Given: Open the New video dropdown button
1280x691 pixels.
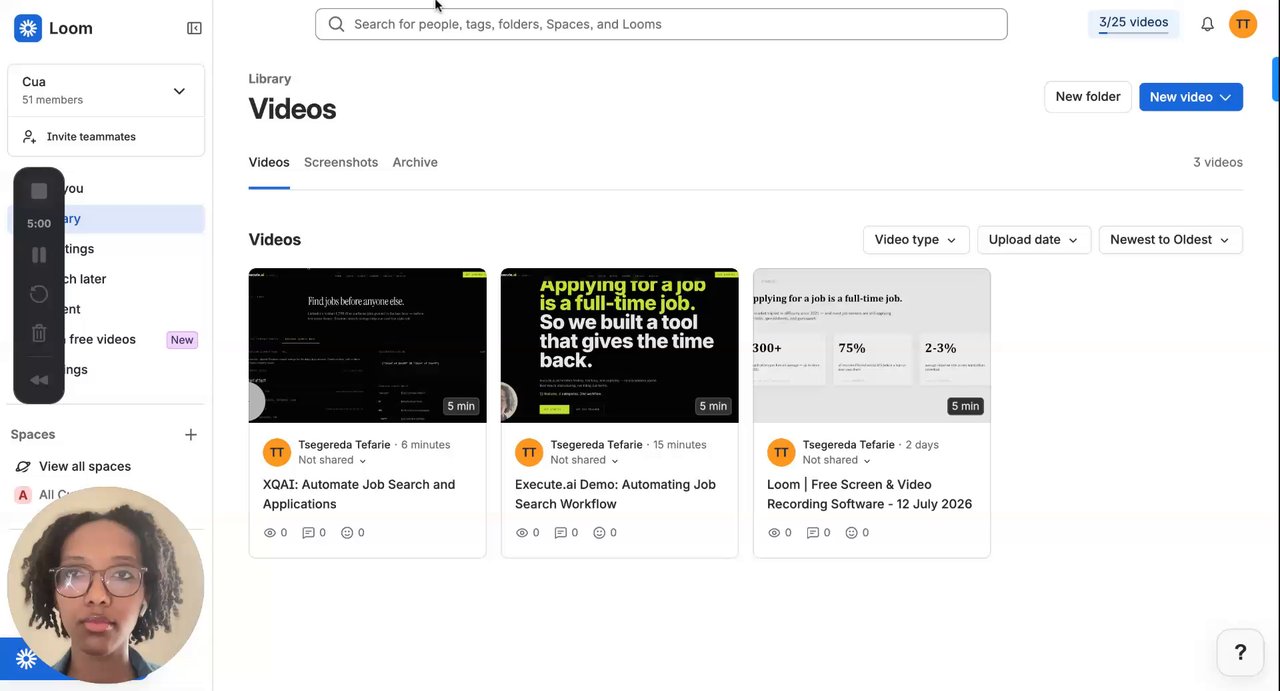Looking at the screenshot, I should (x=1191, y=97).
